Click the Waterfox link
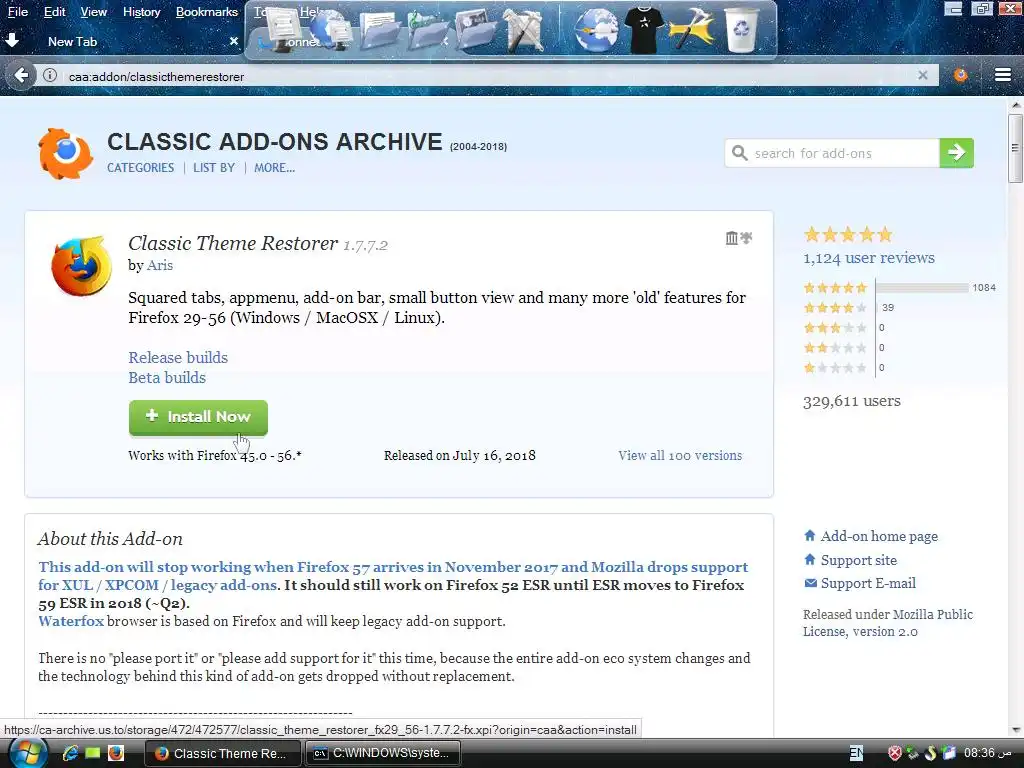 coord(71,621)
